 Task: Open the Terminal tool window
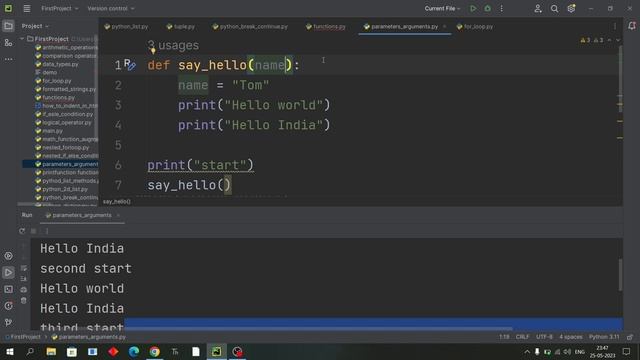[8, 289]
